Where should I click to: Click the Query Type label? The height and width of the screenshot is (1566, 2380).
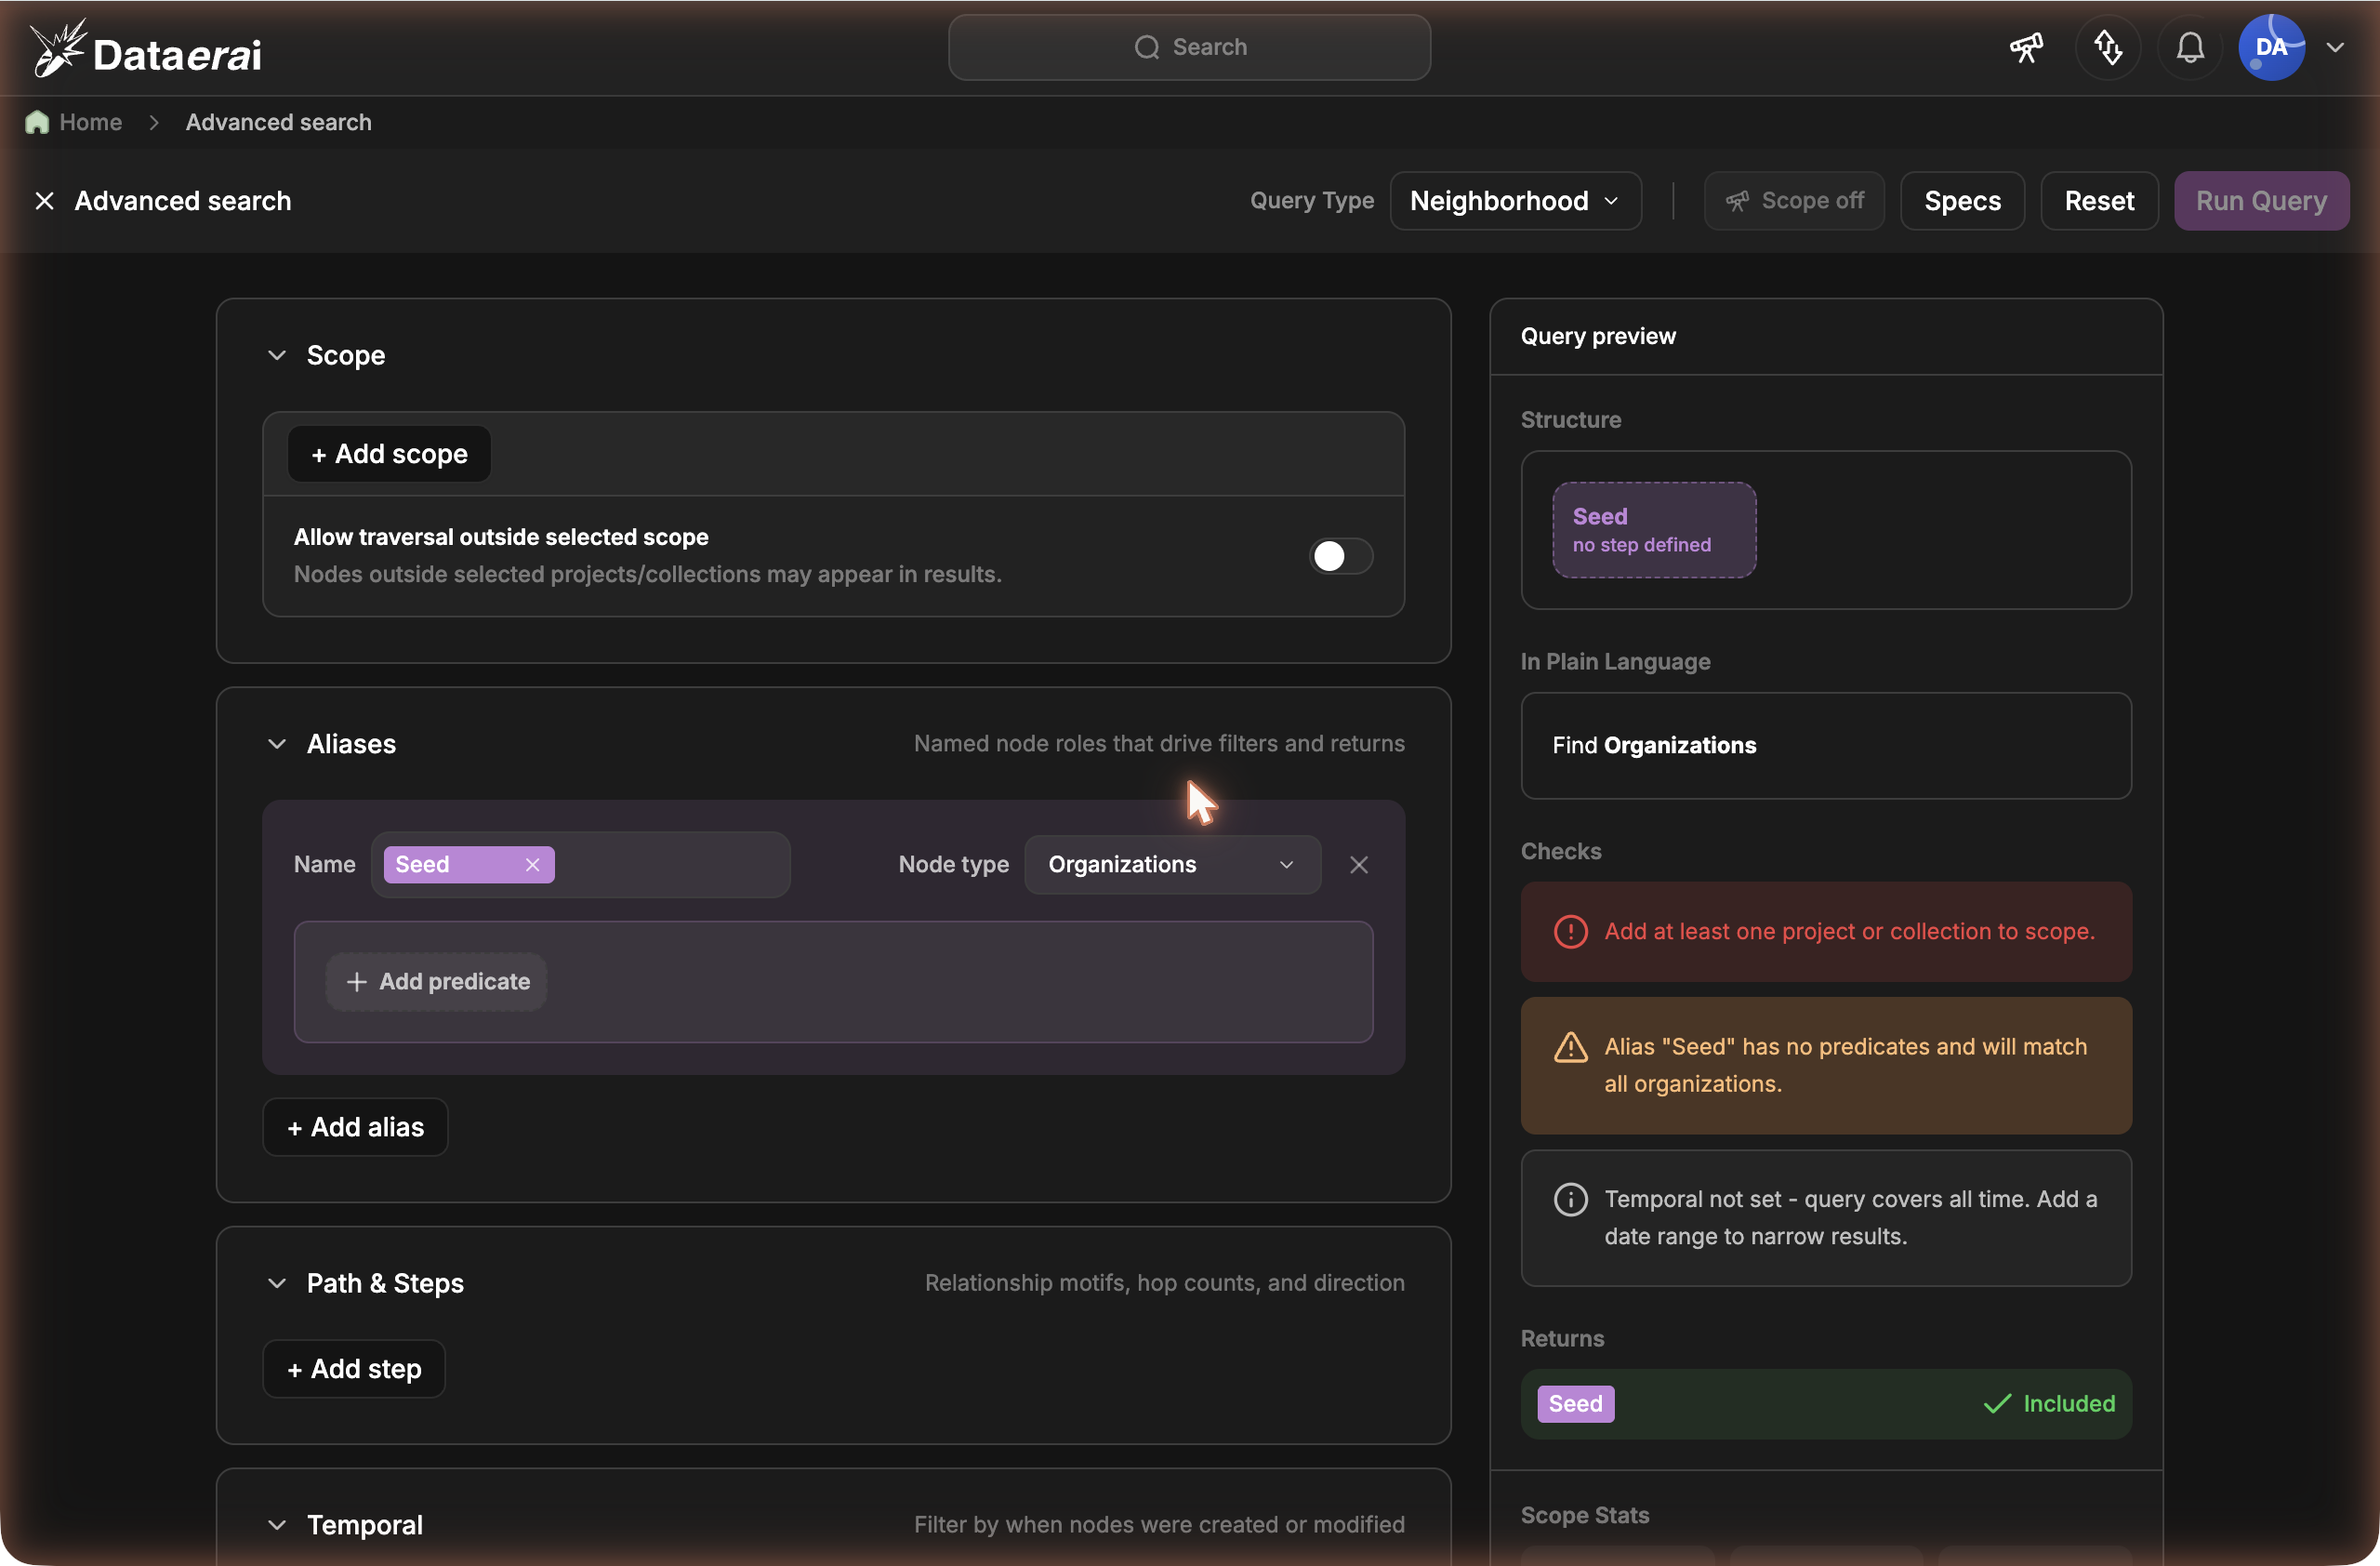coord(1312,201)
